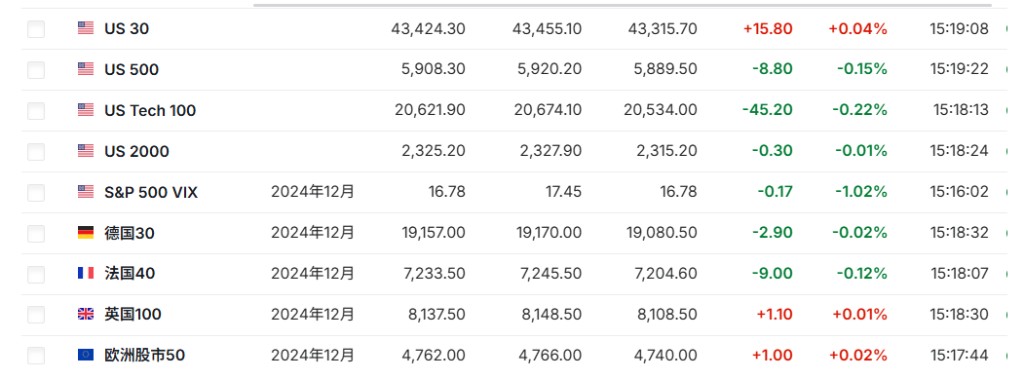1024x373 pixels.
Task: Enable the checkbox for 欧洲股市50
Action: pos(36,355)
